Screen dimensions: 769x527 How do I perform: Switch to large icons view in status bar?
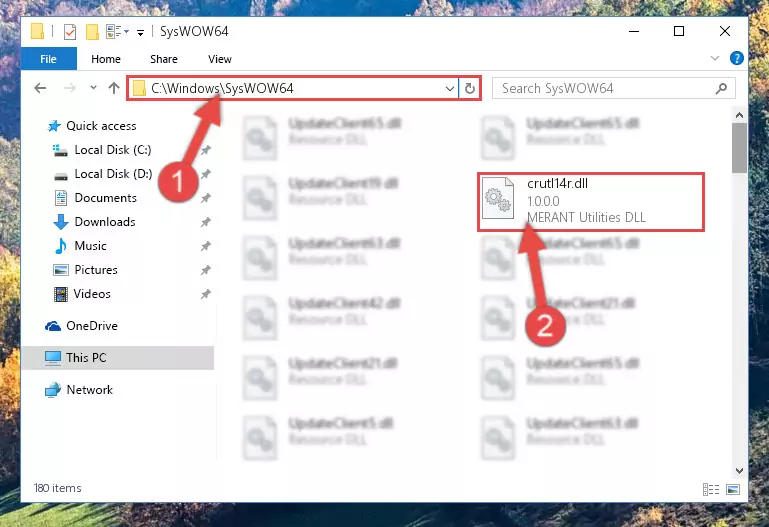[x=733, y=489]
